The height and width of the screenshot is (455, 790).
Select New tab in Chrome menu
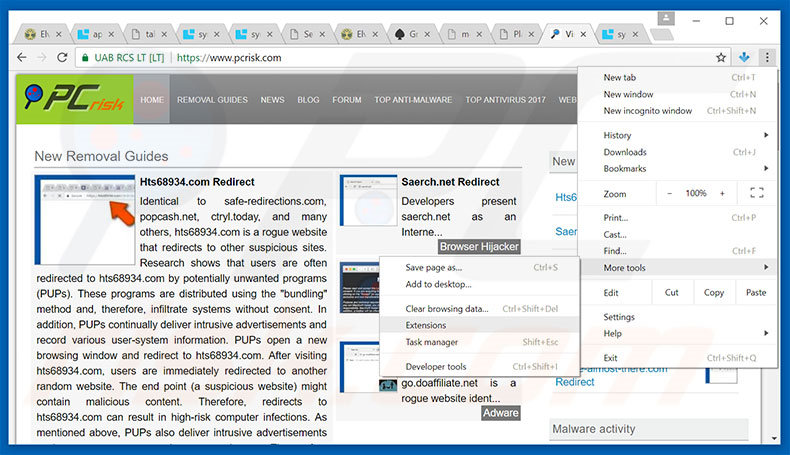click(619, 78)
